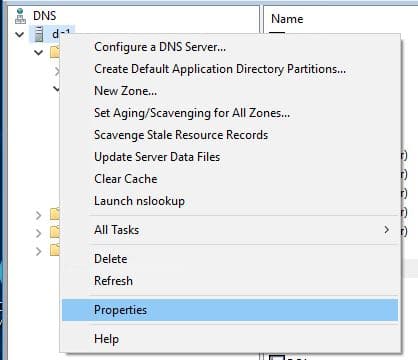This screenshot has height=360, width=418.
Task: Choose Create Default Application Directory Partitions
Action: click(230, 69)
